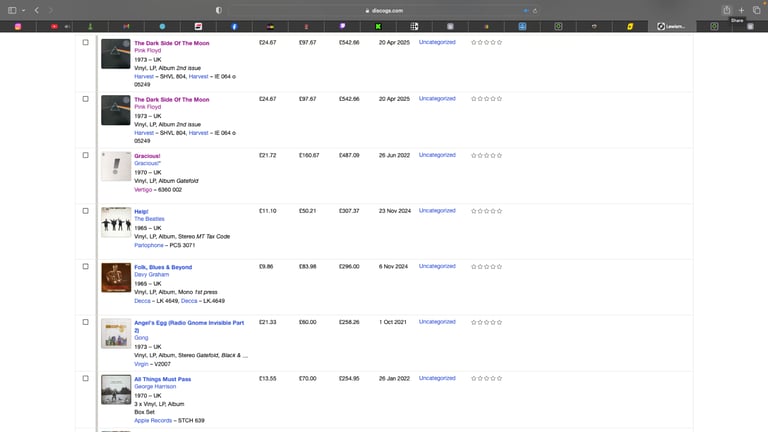This screenshot has width=768, height=432.
Task: Open a new tab with plus icon
Action: (x=742, y=10)
